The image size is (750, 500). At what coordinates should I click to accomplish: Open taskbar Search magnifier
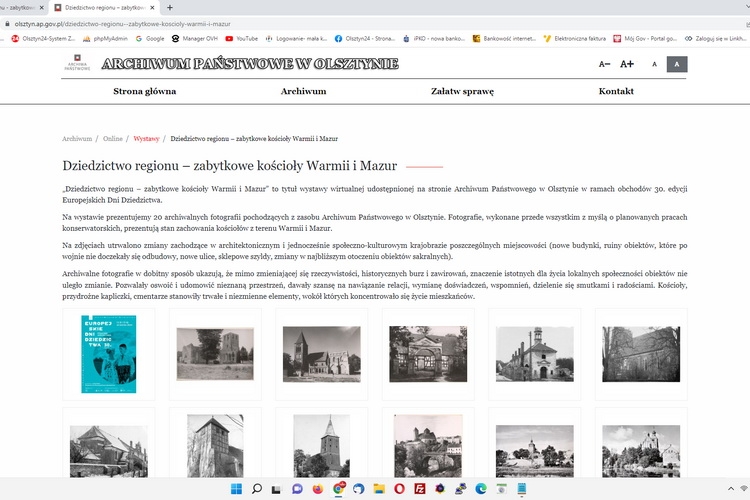click(257, 489)
